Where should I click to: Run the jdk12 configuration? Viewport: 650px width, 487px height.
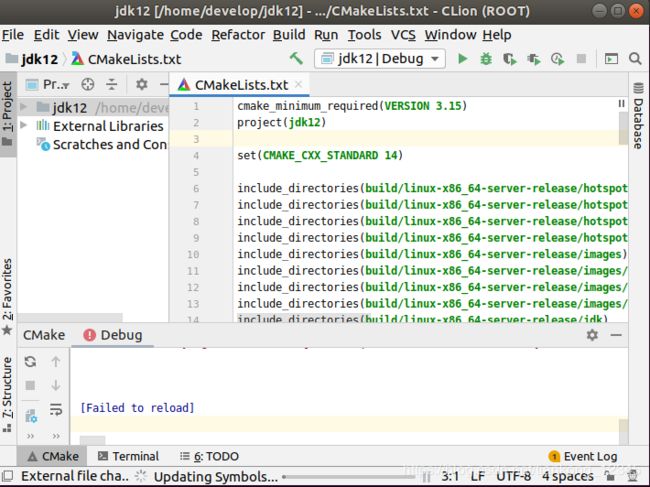tap(462, 59)
